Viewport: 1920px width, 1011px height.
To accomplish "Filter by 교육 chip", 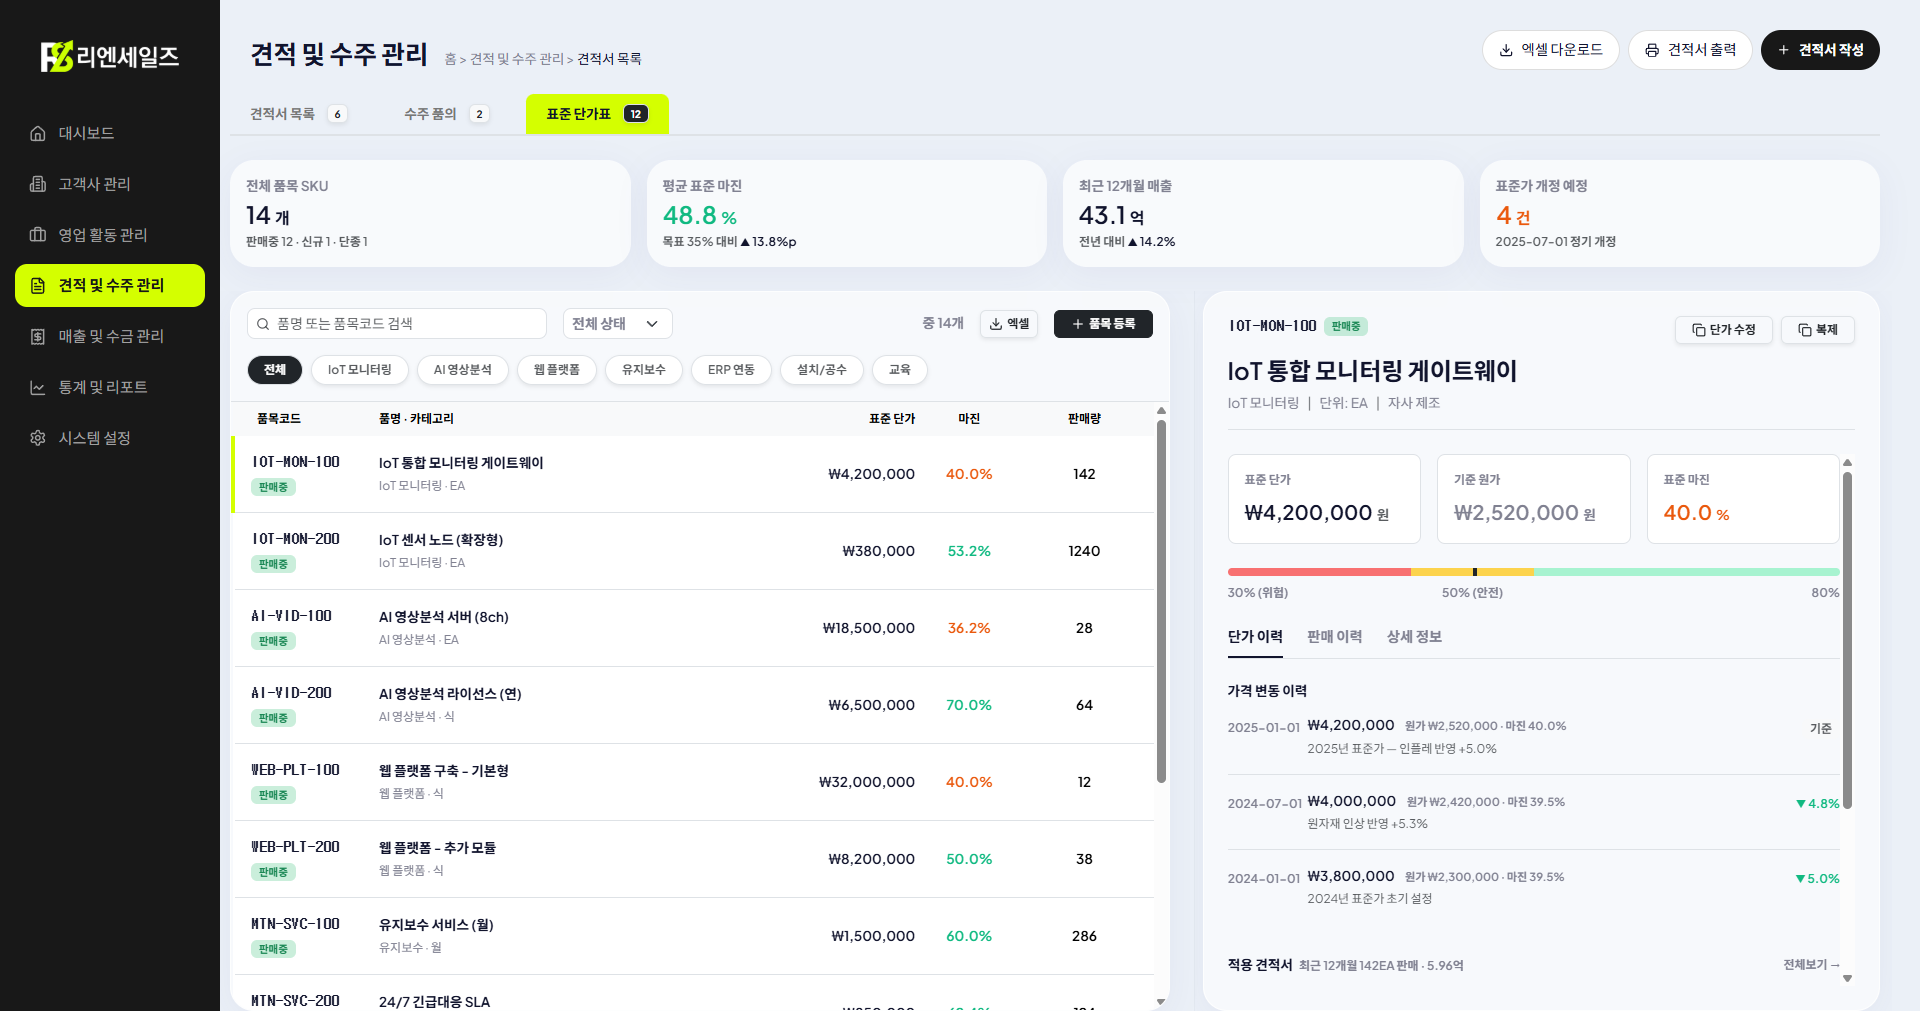I will (900, 370).
